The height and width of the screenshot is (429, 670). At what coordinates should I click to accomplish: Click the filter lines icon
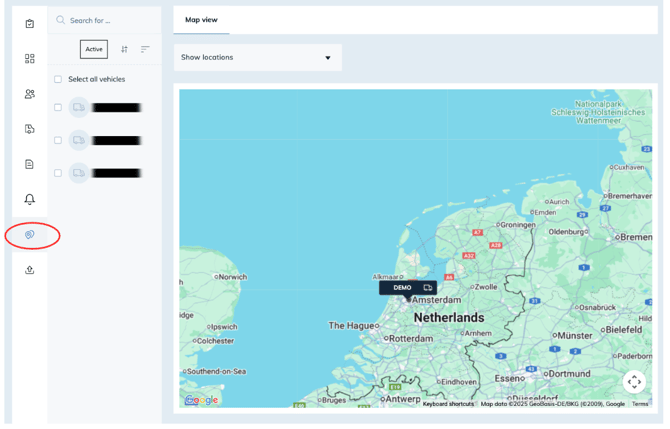[145, 49]
